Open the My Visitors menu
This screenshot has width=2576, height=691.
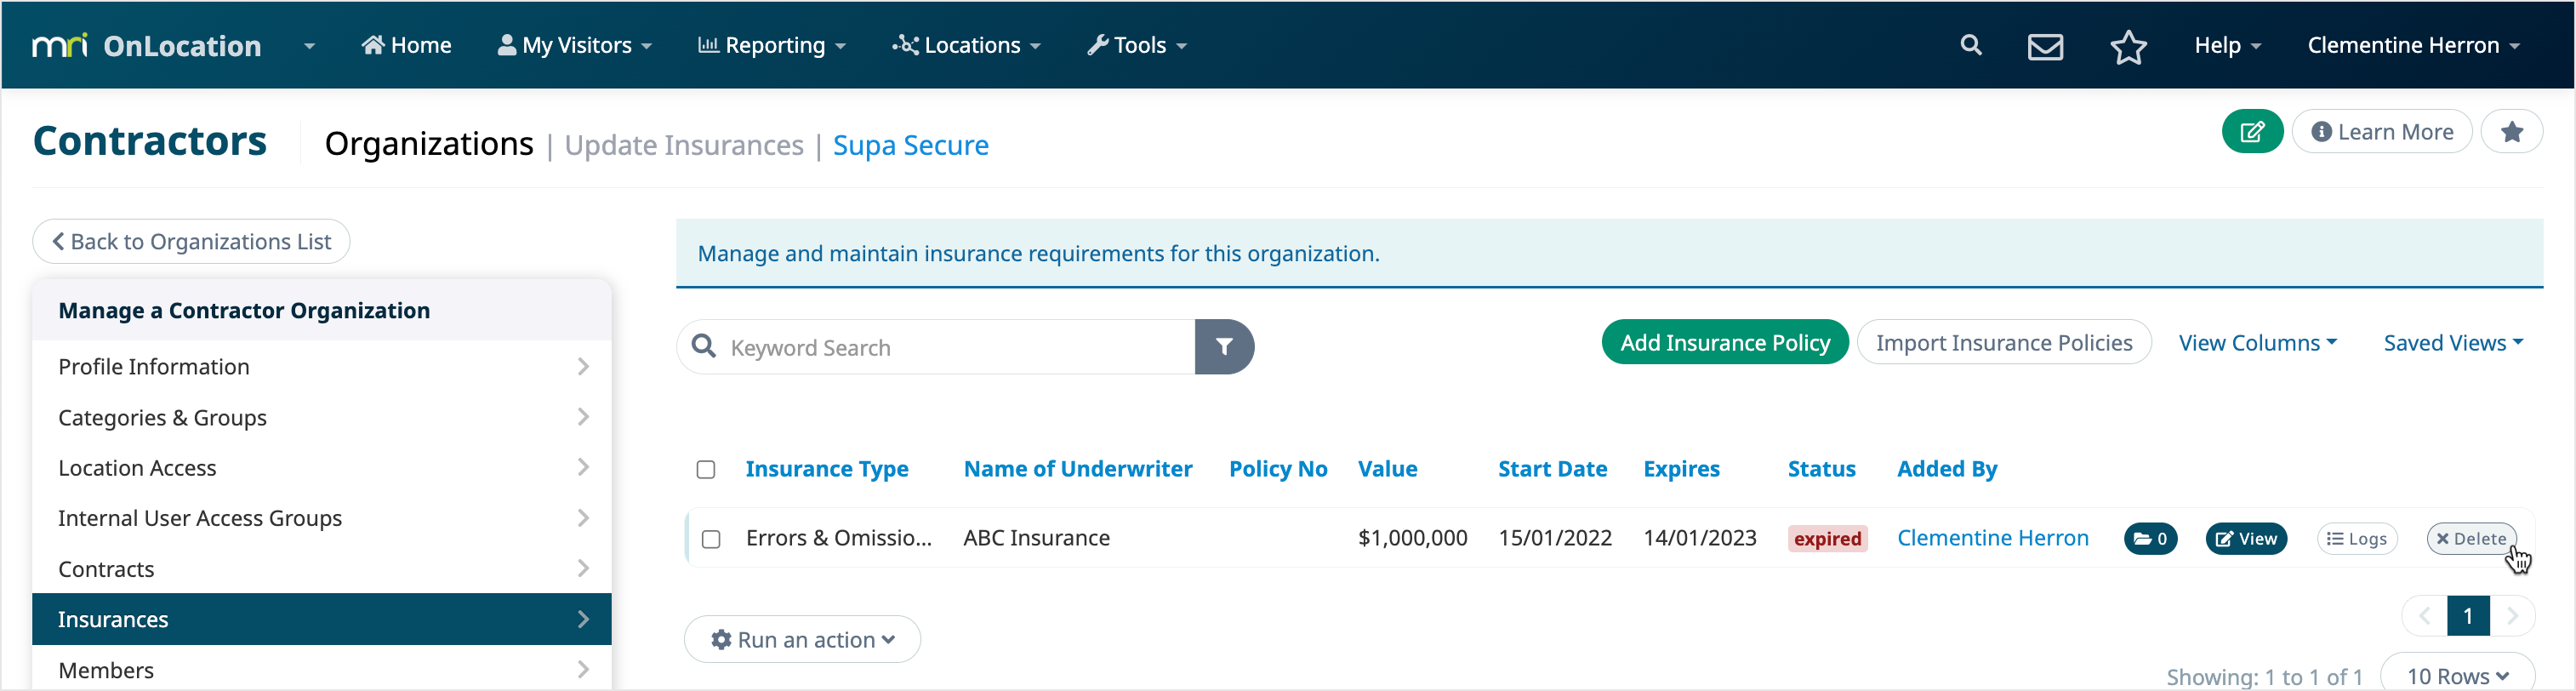(575, 45)
